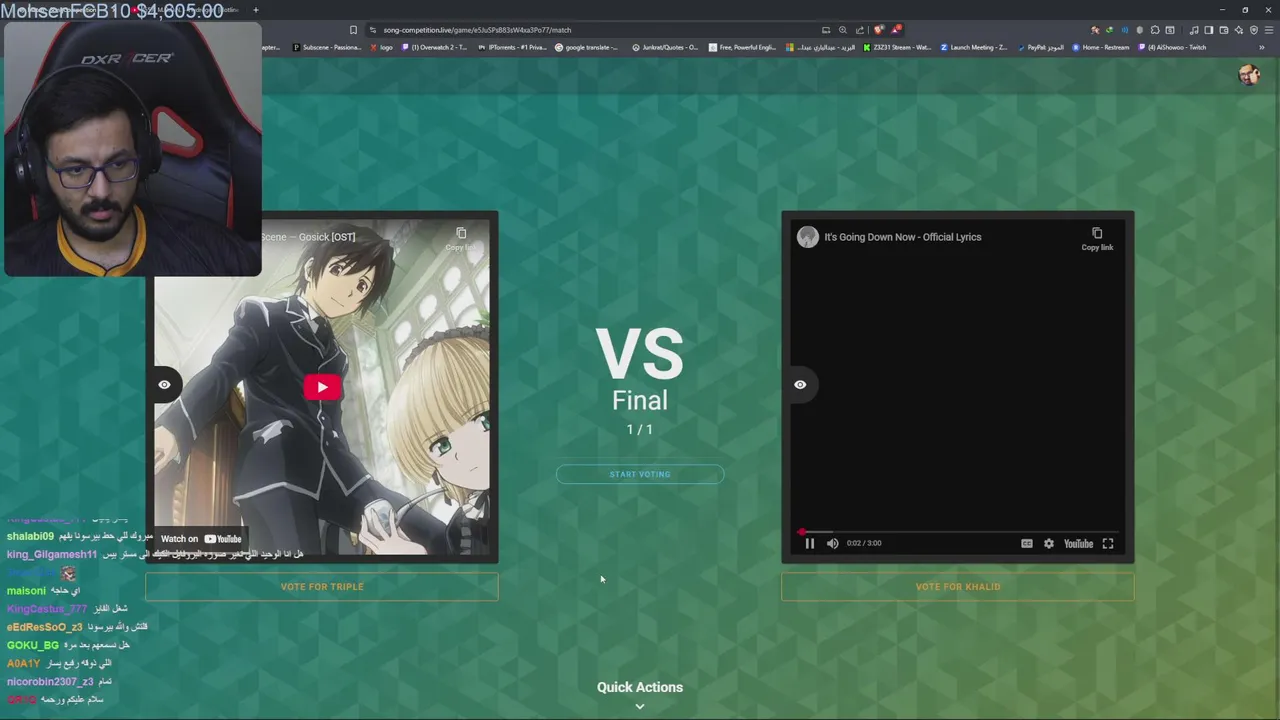The width and height of the screenshot is (1280, 720).
Task: Click the Final round label
Action: coord(640,400)
